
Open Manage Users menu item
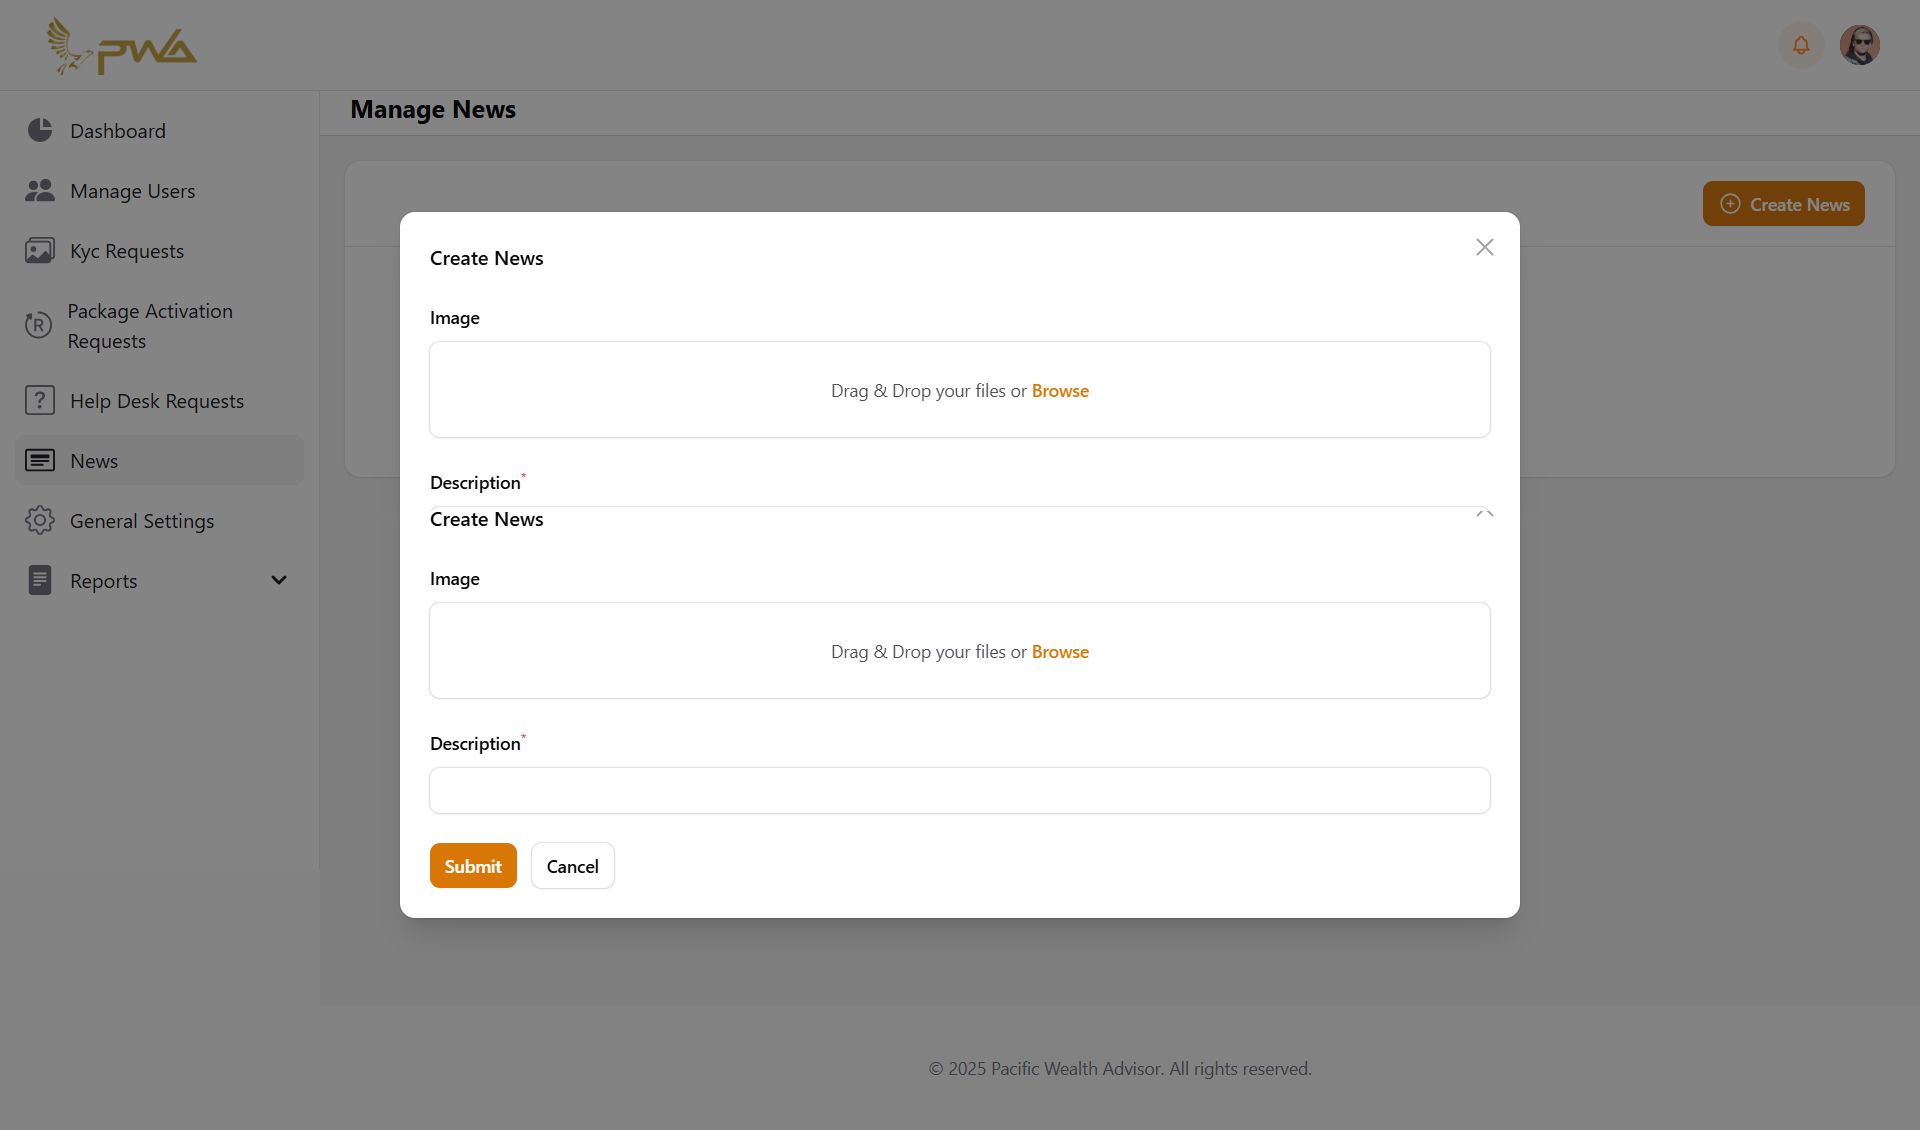(133, 191)
